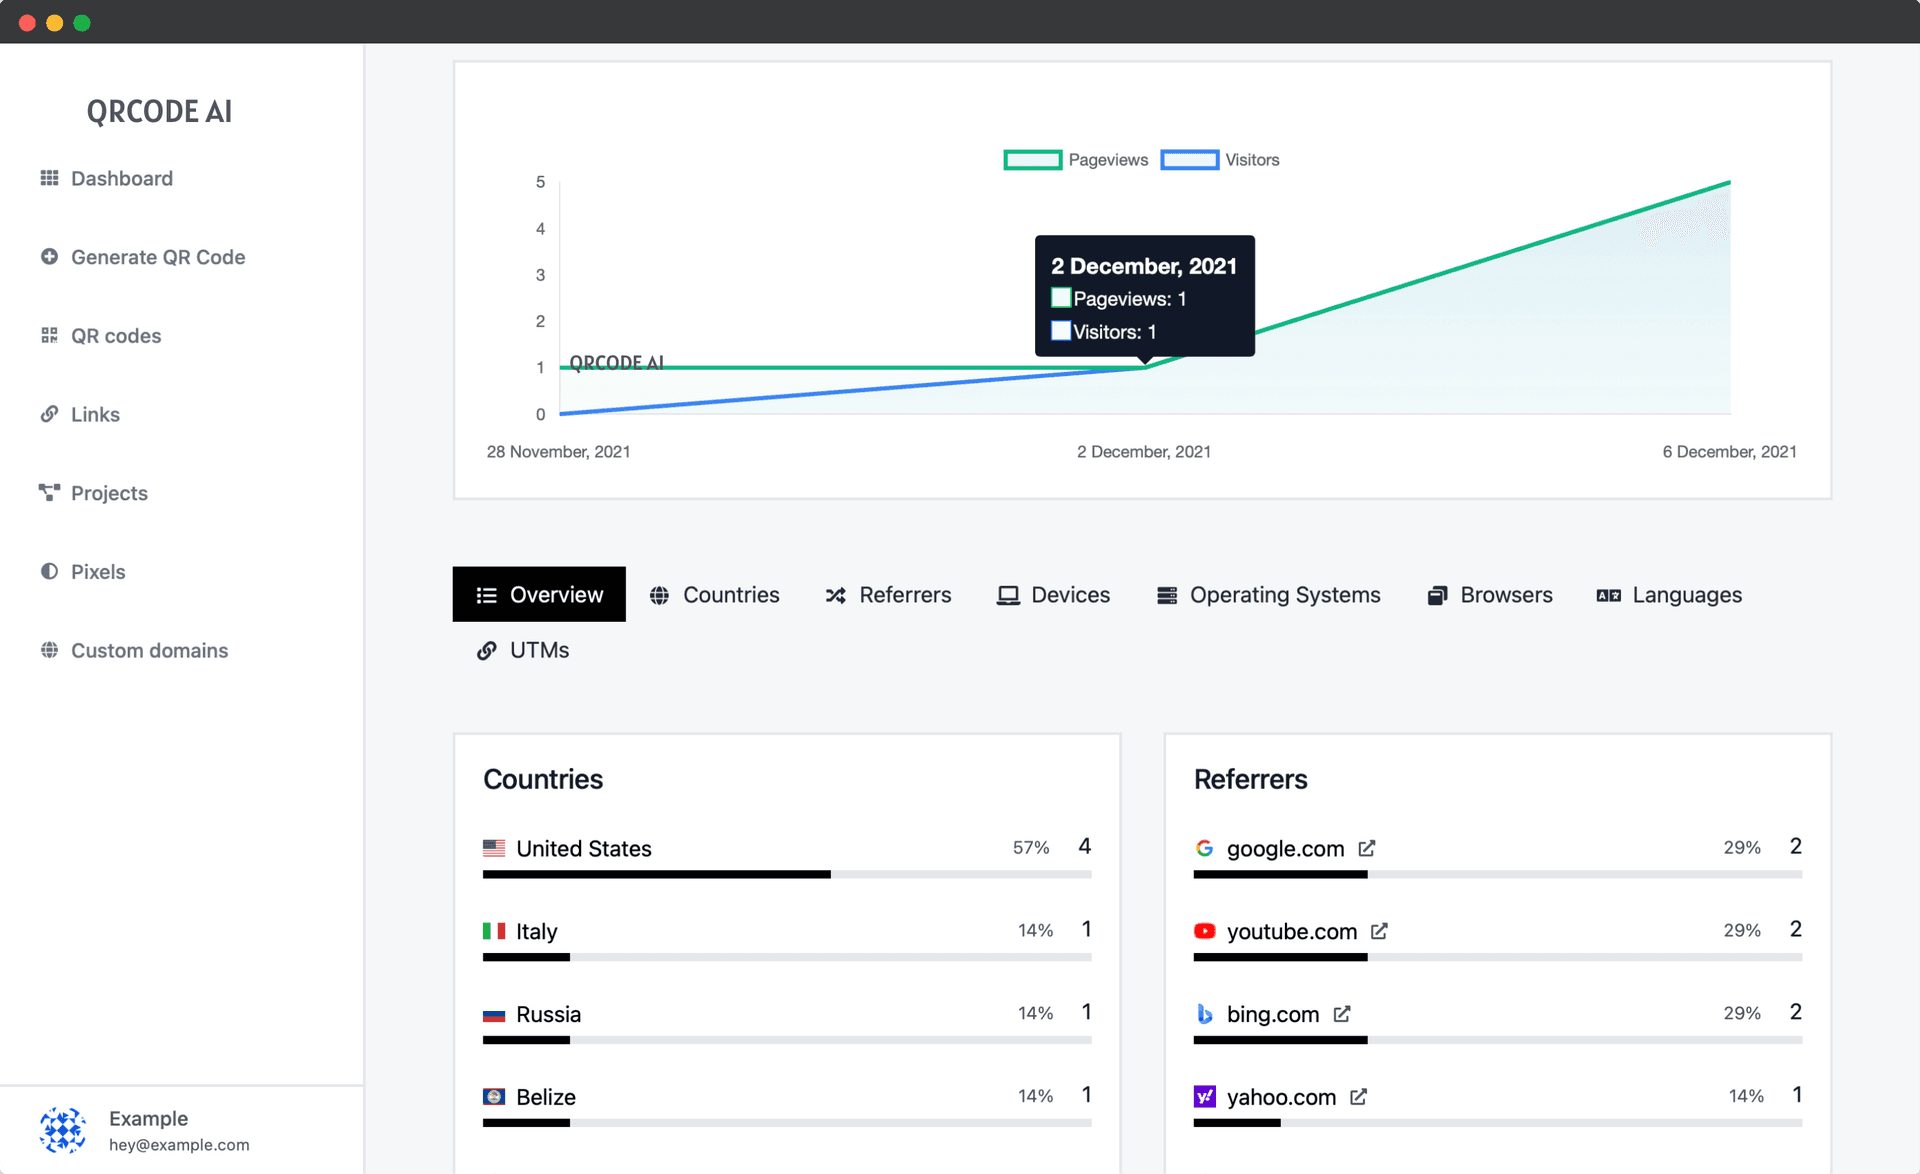This screenshot has width=1920, height=1174.
Task: Click the UTMs link icon
Action: (487, 651)
